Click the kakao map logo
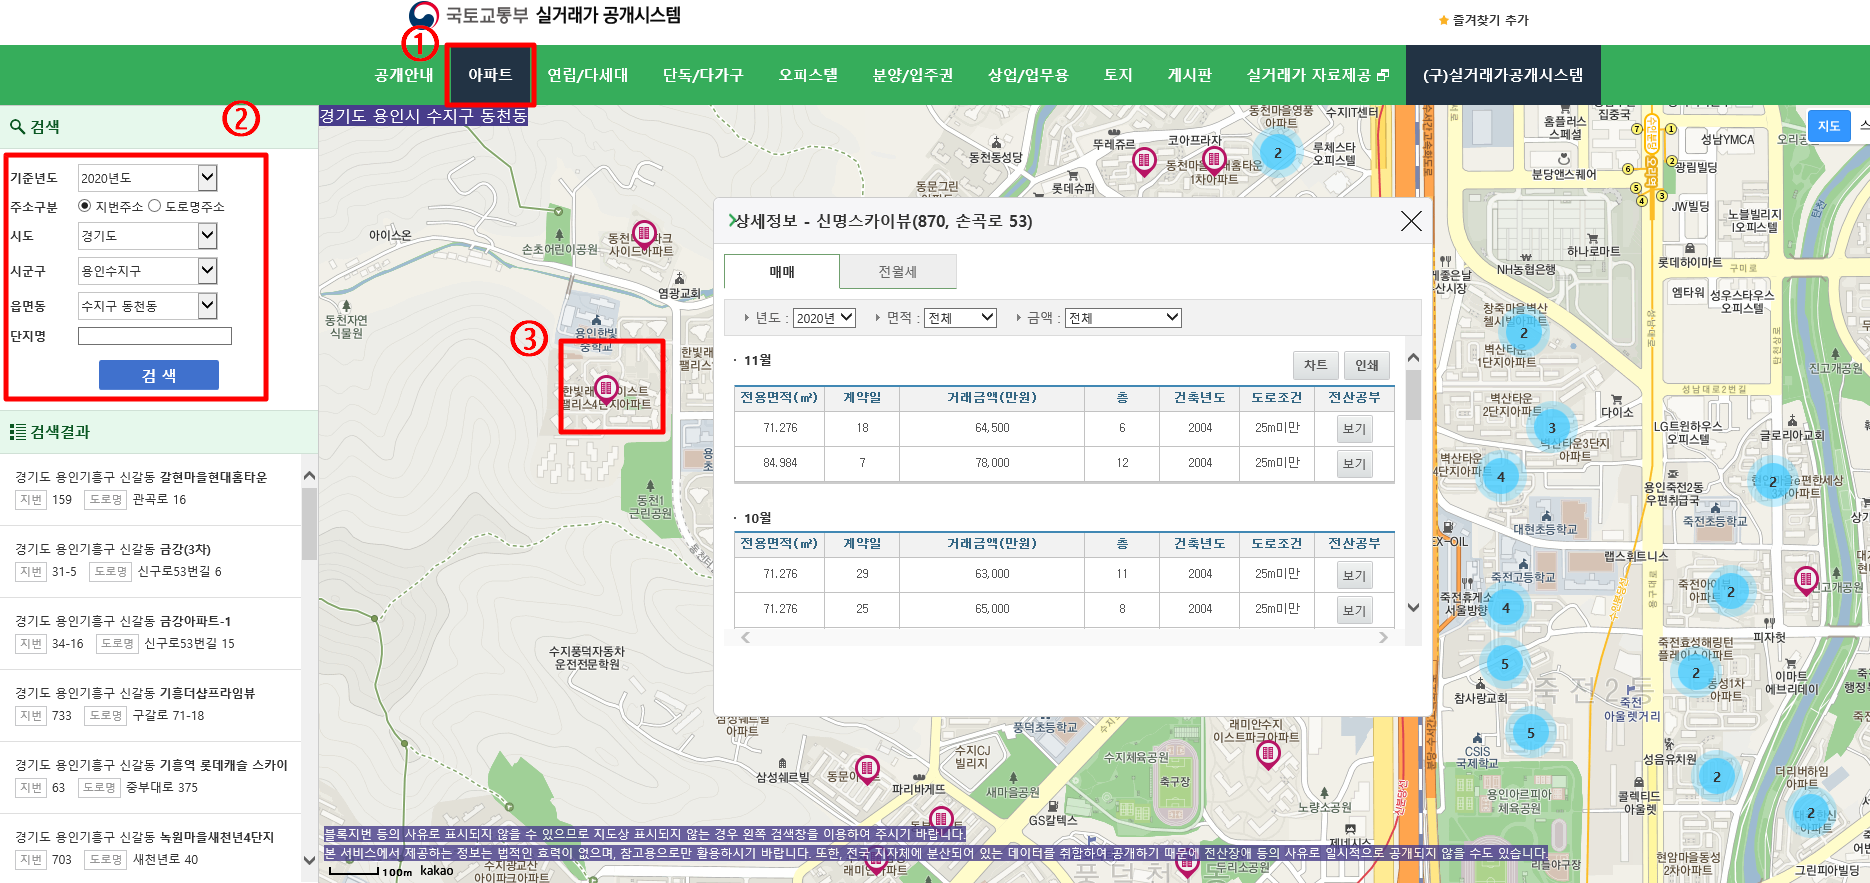Image resolution: width=1870 pixels, height=883 pixels. tap(437, 871)
